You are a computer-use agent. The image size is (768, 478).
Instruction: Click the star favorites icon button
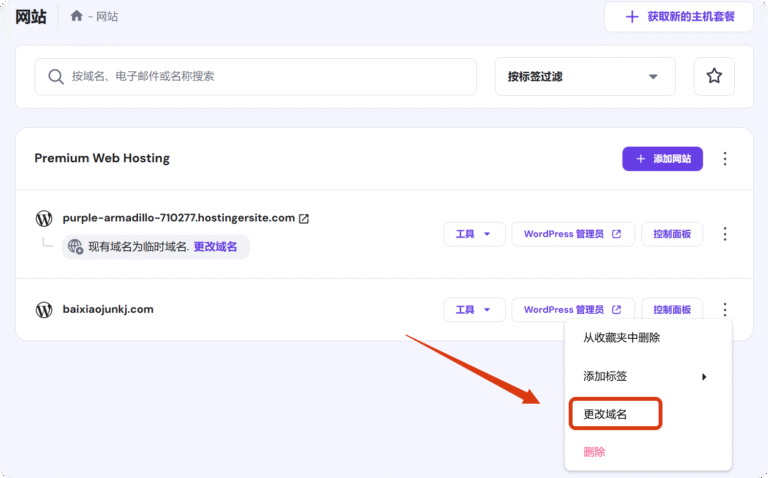714,76
